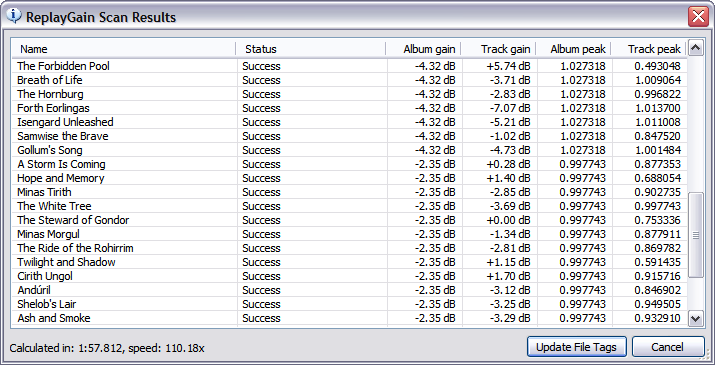Select Hope and Memory track
The width and height of the screenshot is (715, 365).
coord(349,178)
